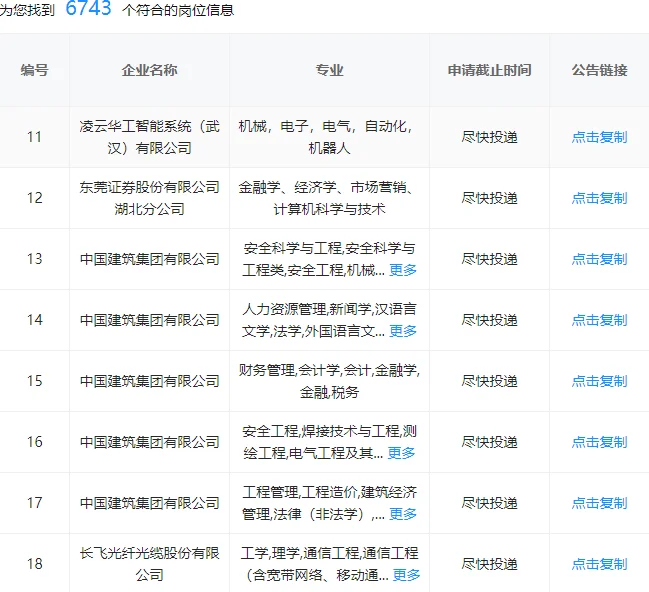Click row number 13

click(x=34, y=259)
